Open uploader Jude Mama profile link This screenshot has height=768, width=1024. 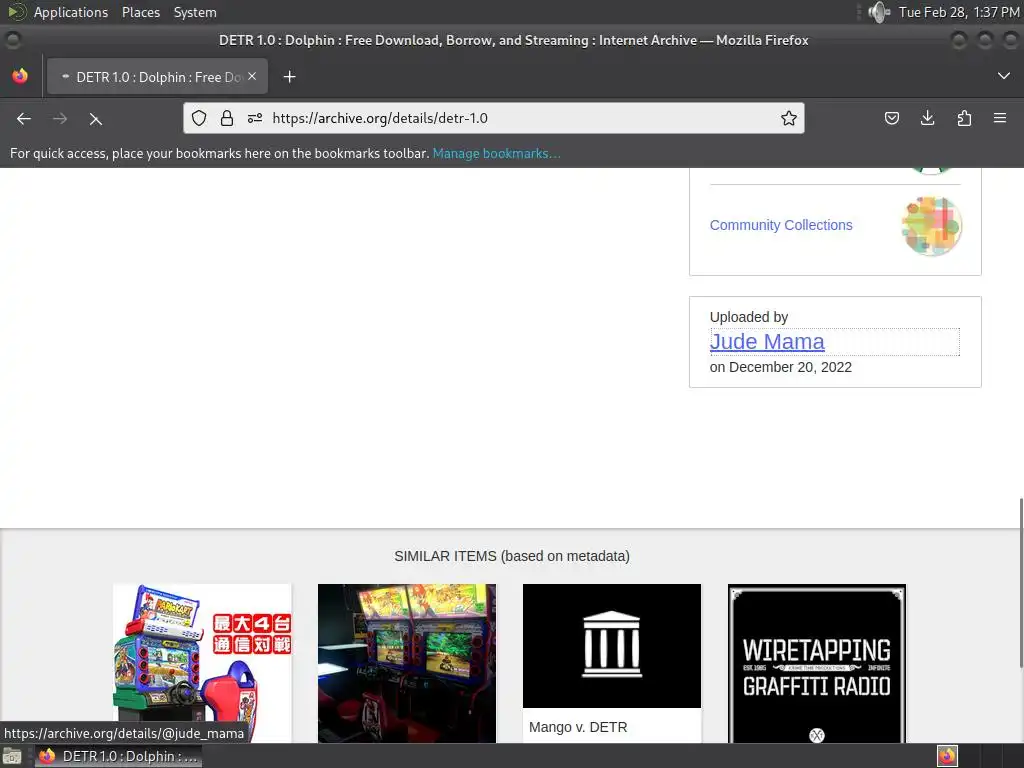click(x=767, y=342)
